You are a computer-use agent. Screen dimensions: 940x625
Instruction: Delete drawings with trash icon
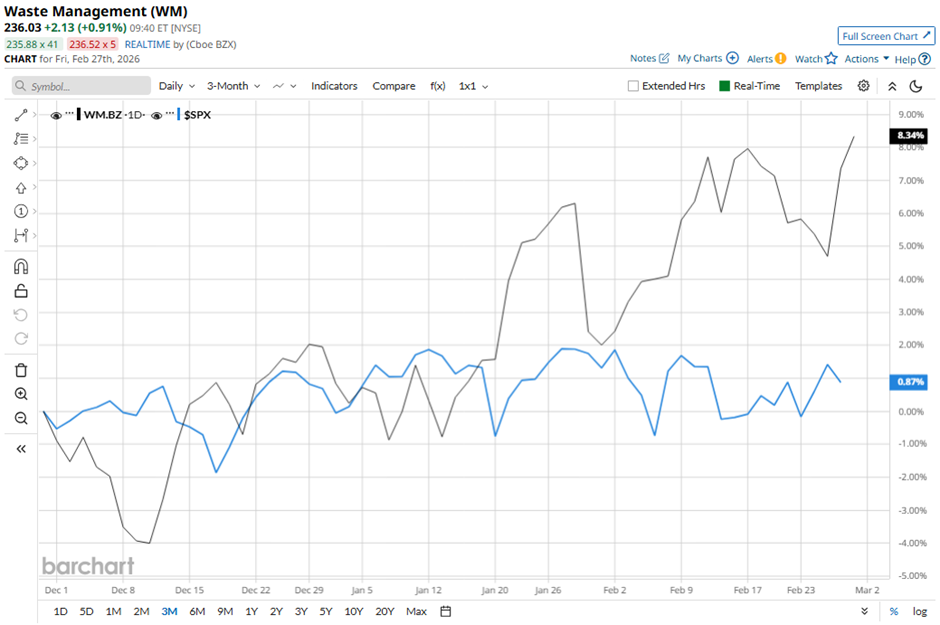coord(21,370)
